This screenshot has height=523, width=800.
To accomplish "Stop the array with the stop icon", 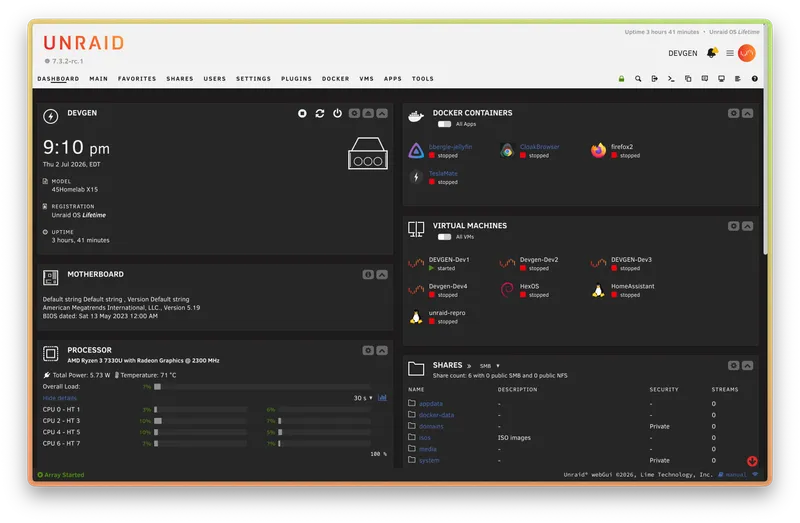I will click(x=302, y=113).
